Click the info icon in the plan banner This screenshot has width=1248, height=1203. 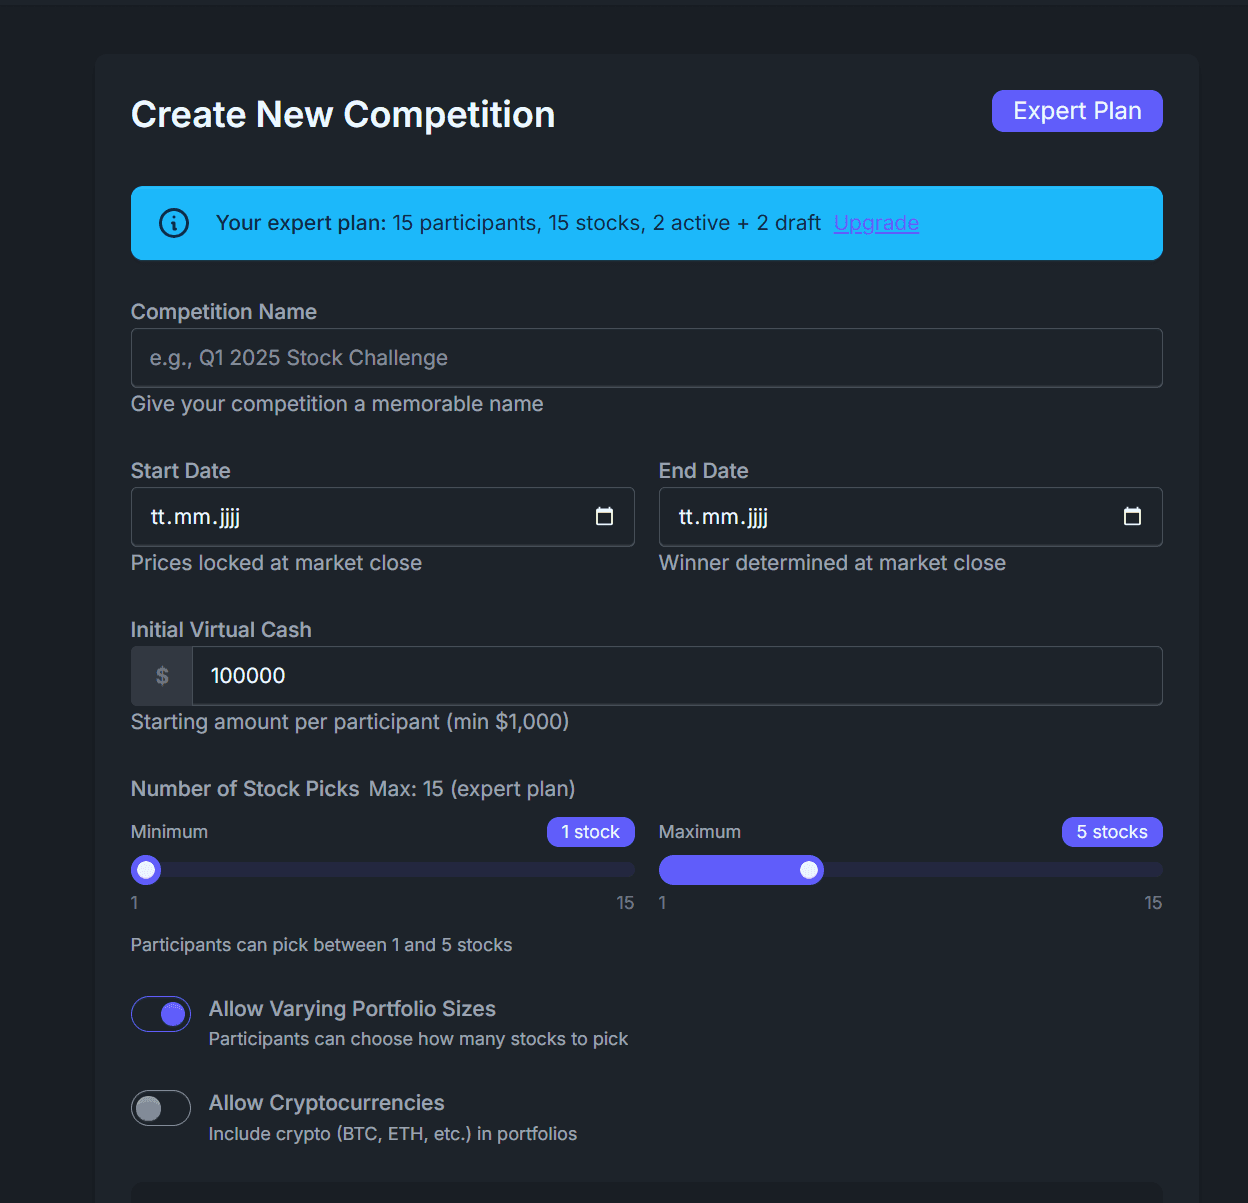[174, 223]
